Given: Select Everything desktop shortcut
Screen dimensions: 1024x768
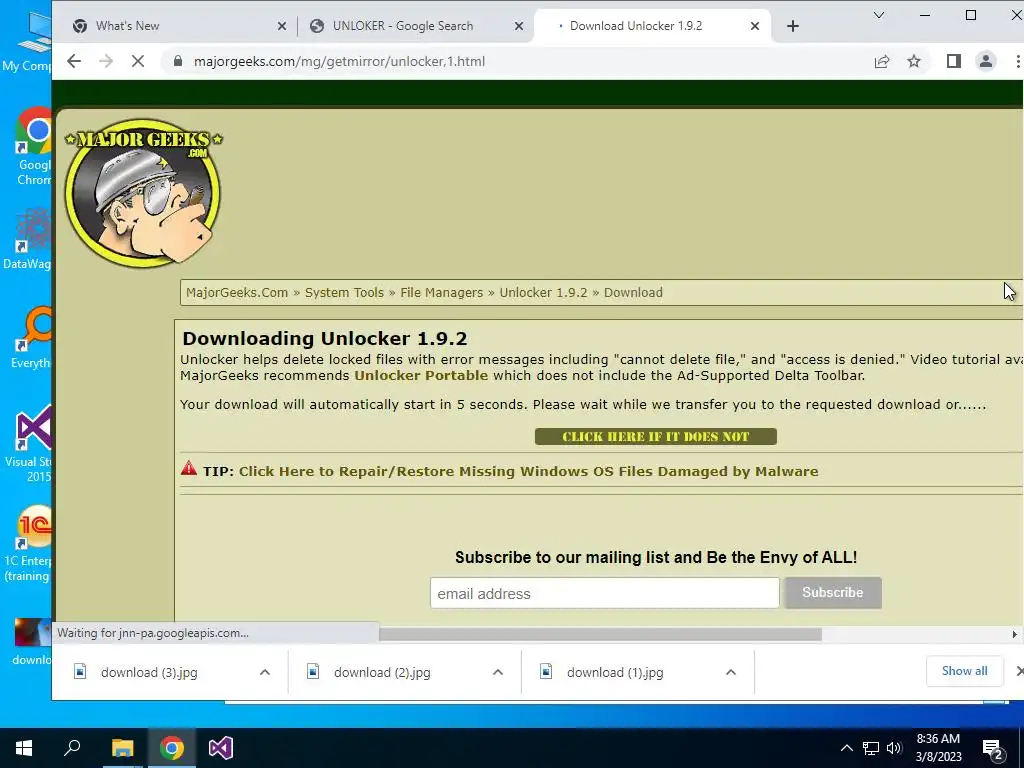Looking at the screenshot, I should point(31,338).
